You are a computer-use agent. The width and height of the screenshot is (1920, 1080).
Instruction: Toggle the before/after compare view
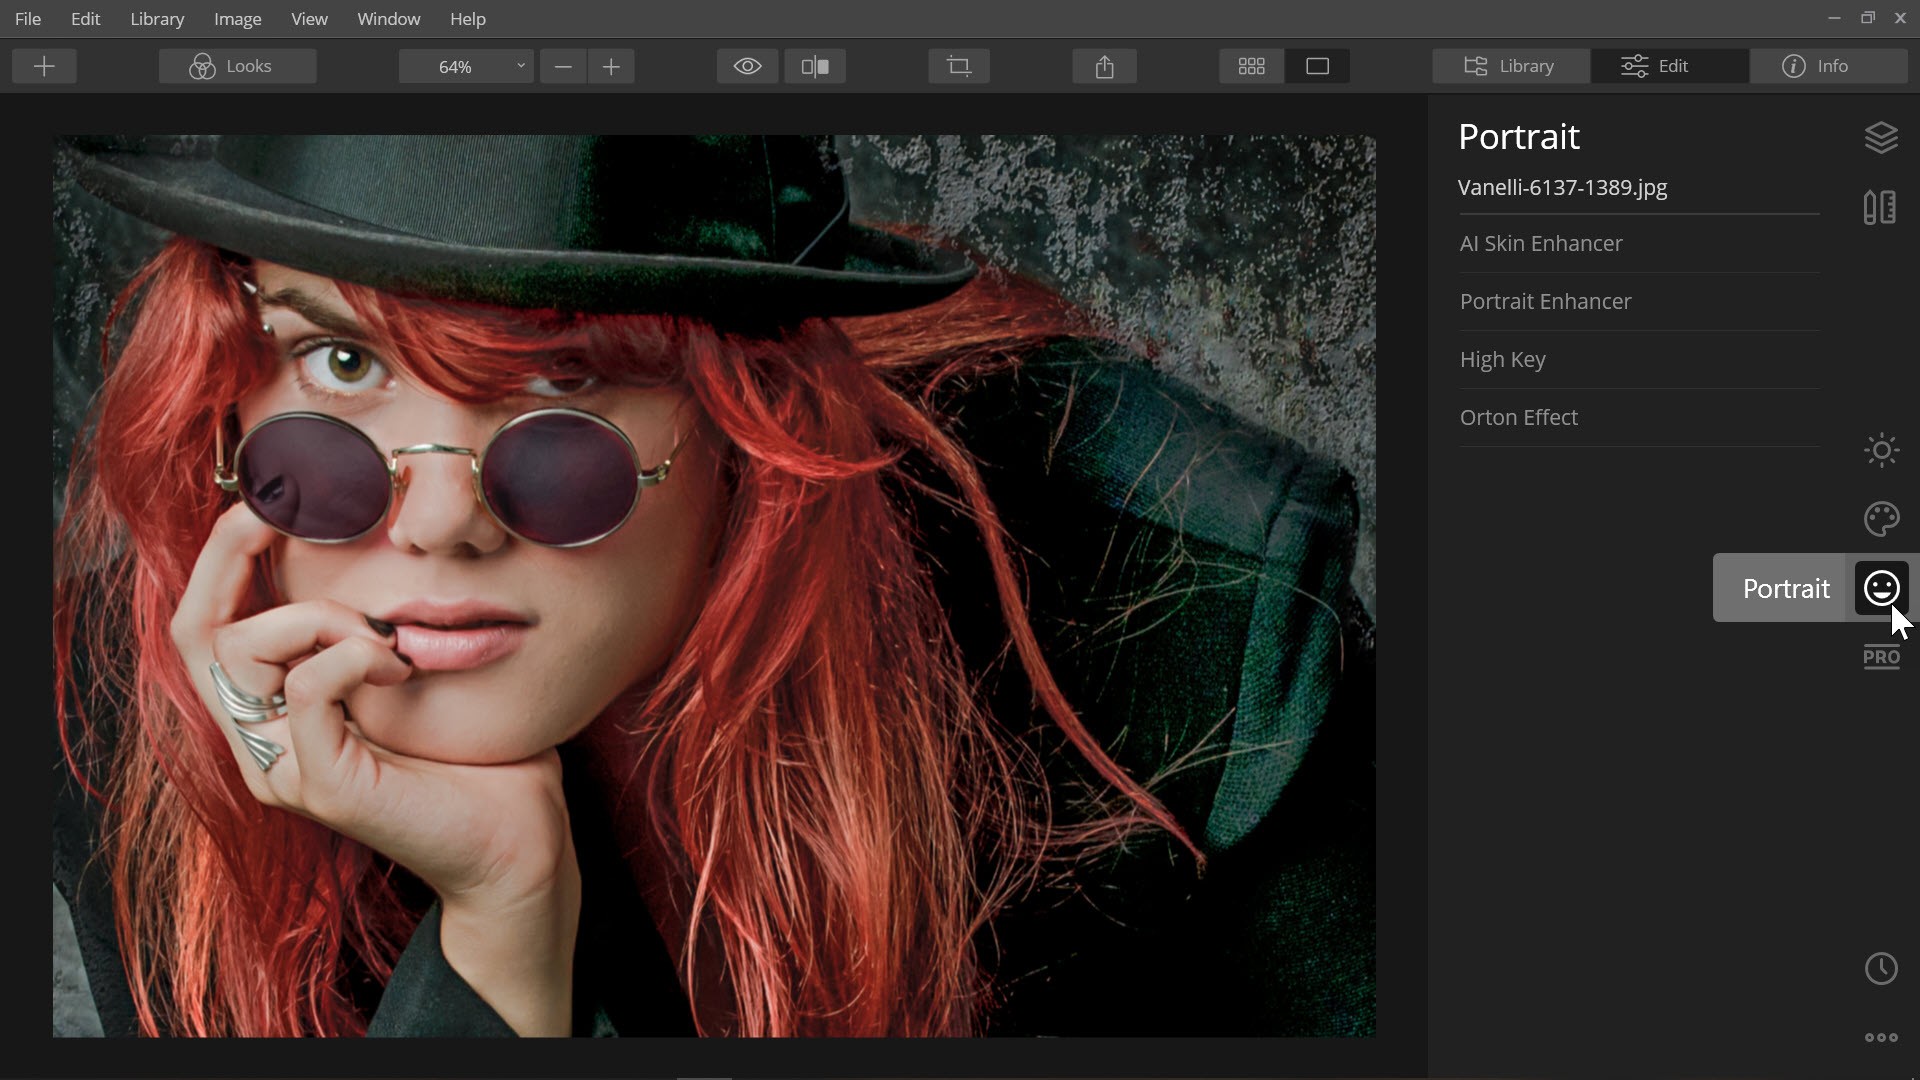[815, 66]
